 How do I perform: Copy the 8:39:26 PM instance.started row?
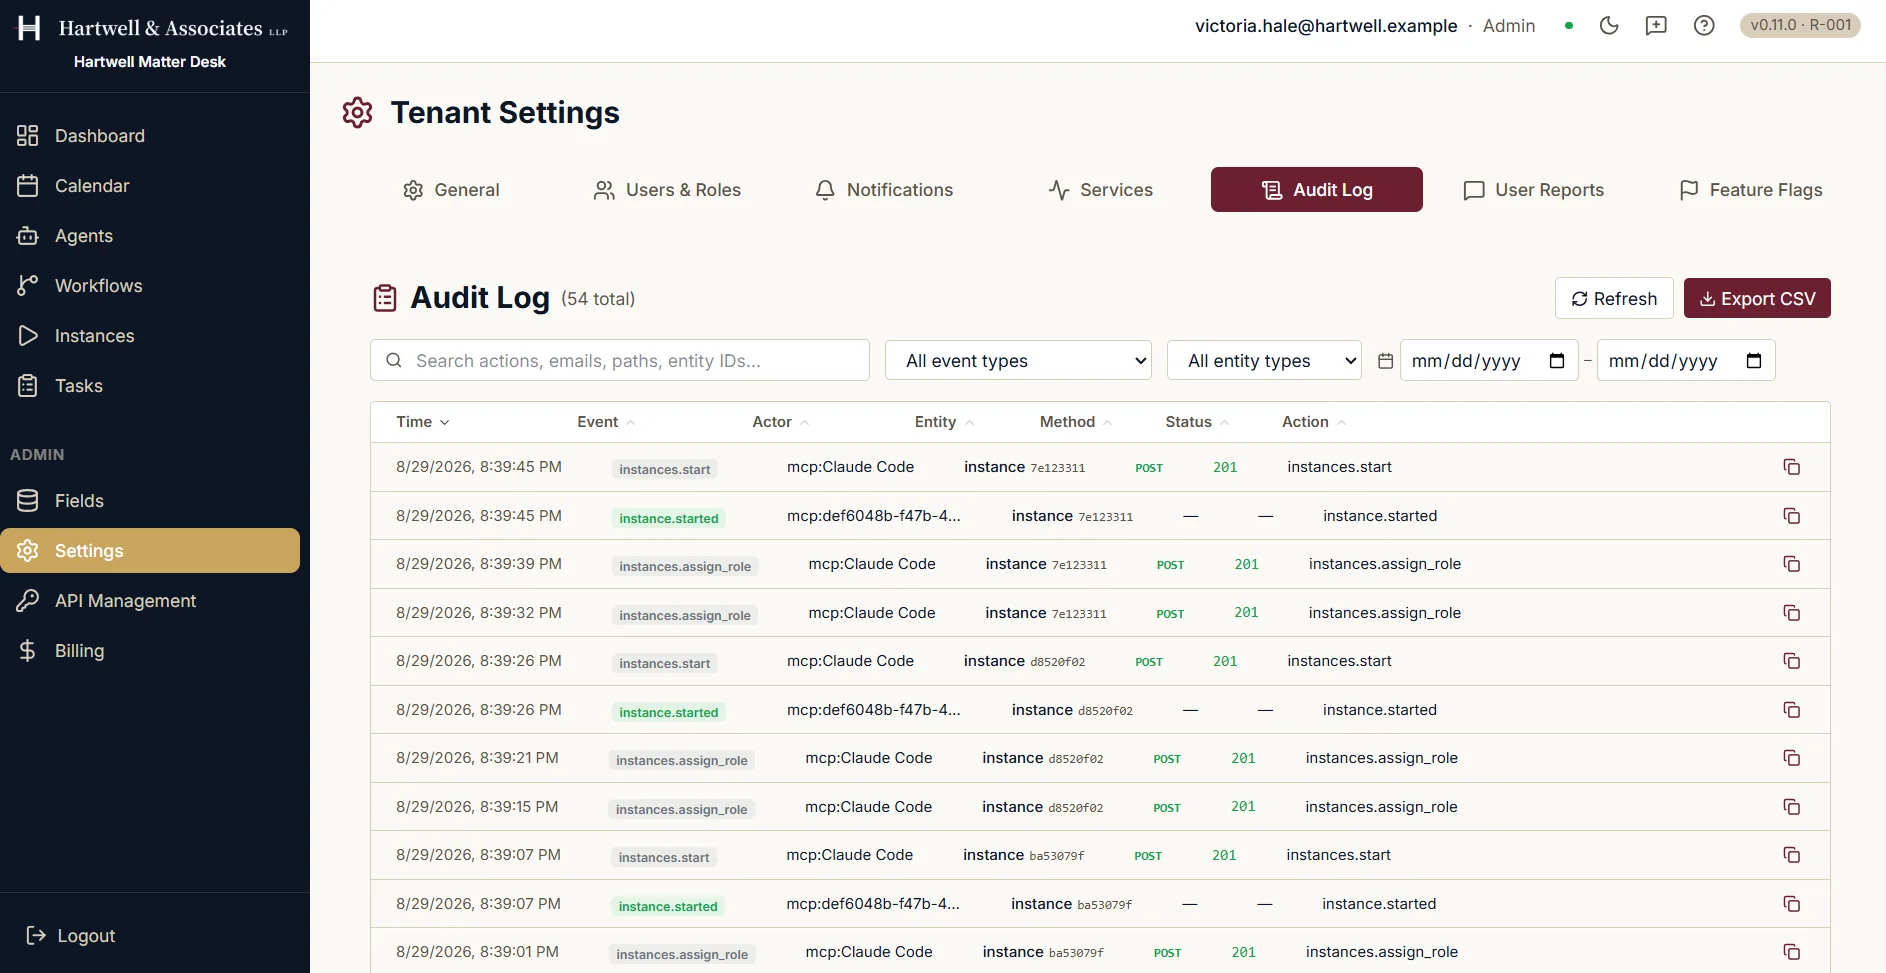pos(1792,710)
